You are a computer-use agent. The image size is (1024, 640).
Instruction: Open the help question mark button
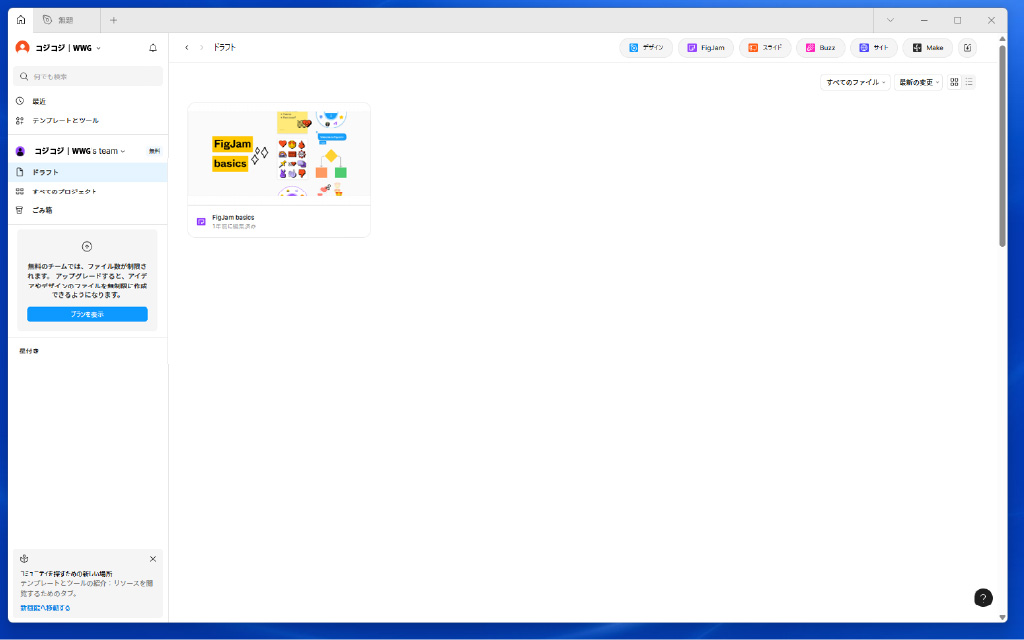[x=983, y=598]
